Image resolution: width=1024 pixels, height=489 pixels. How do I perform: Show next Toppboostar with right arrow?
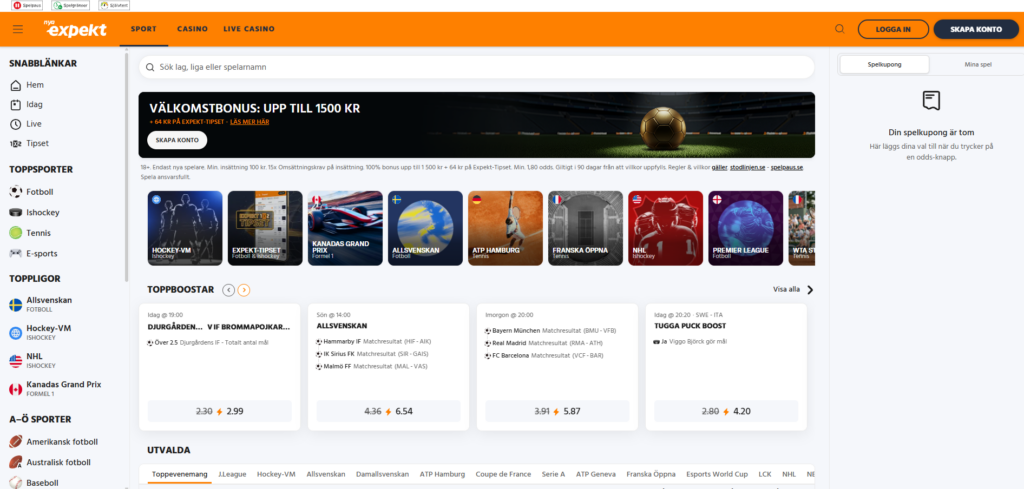pos(244,290)
